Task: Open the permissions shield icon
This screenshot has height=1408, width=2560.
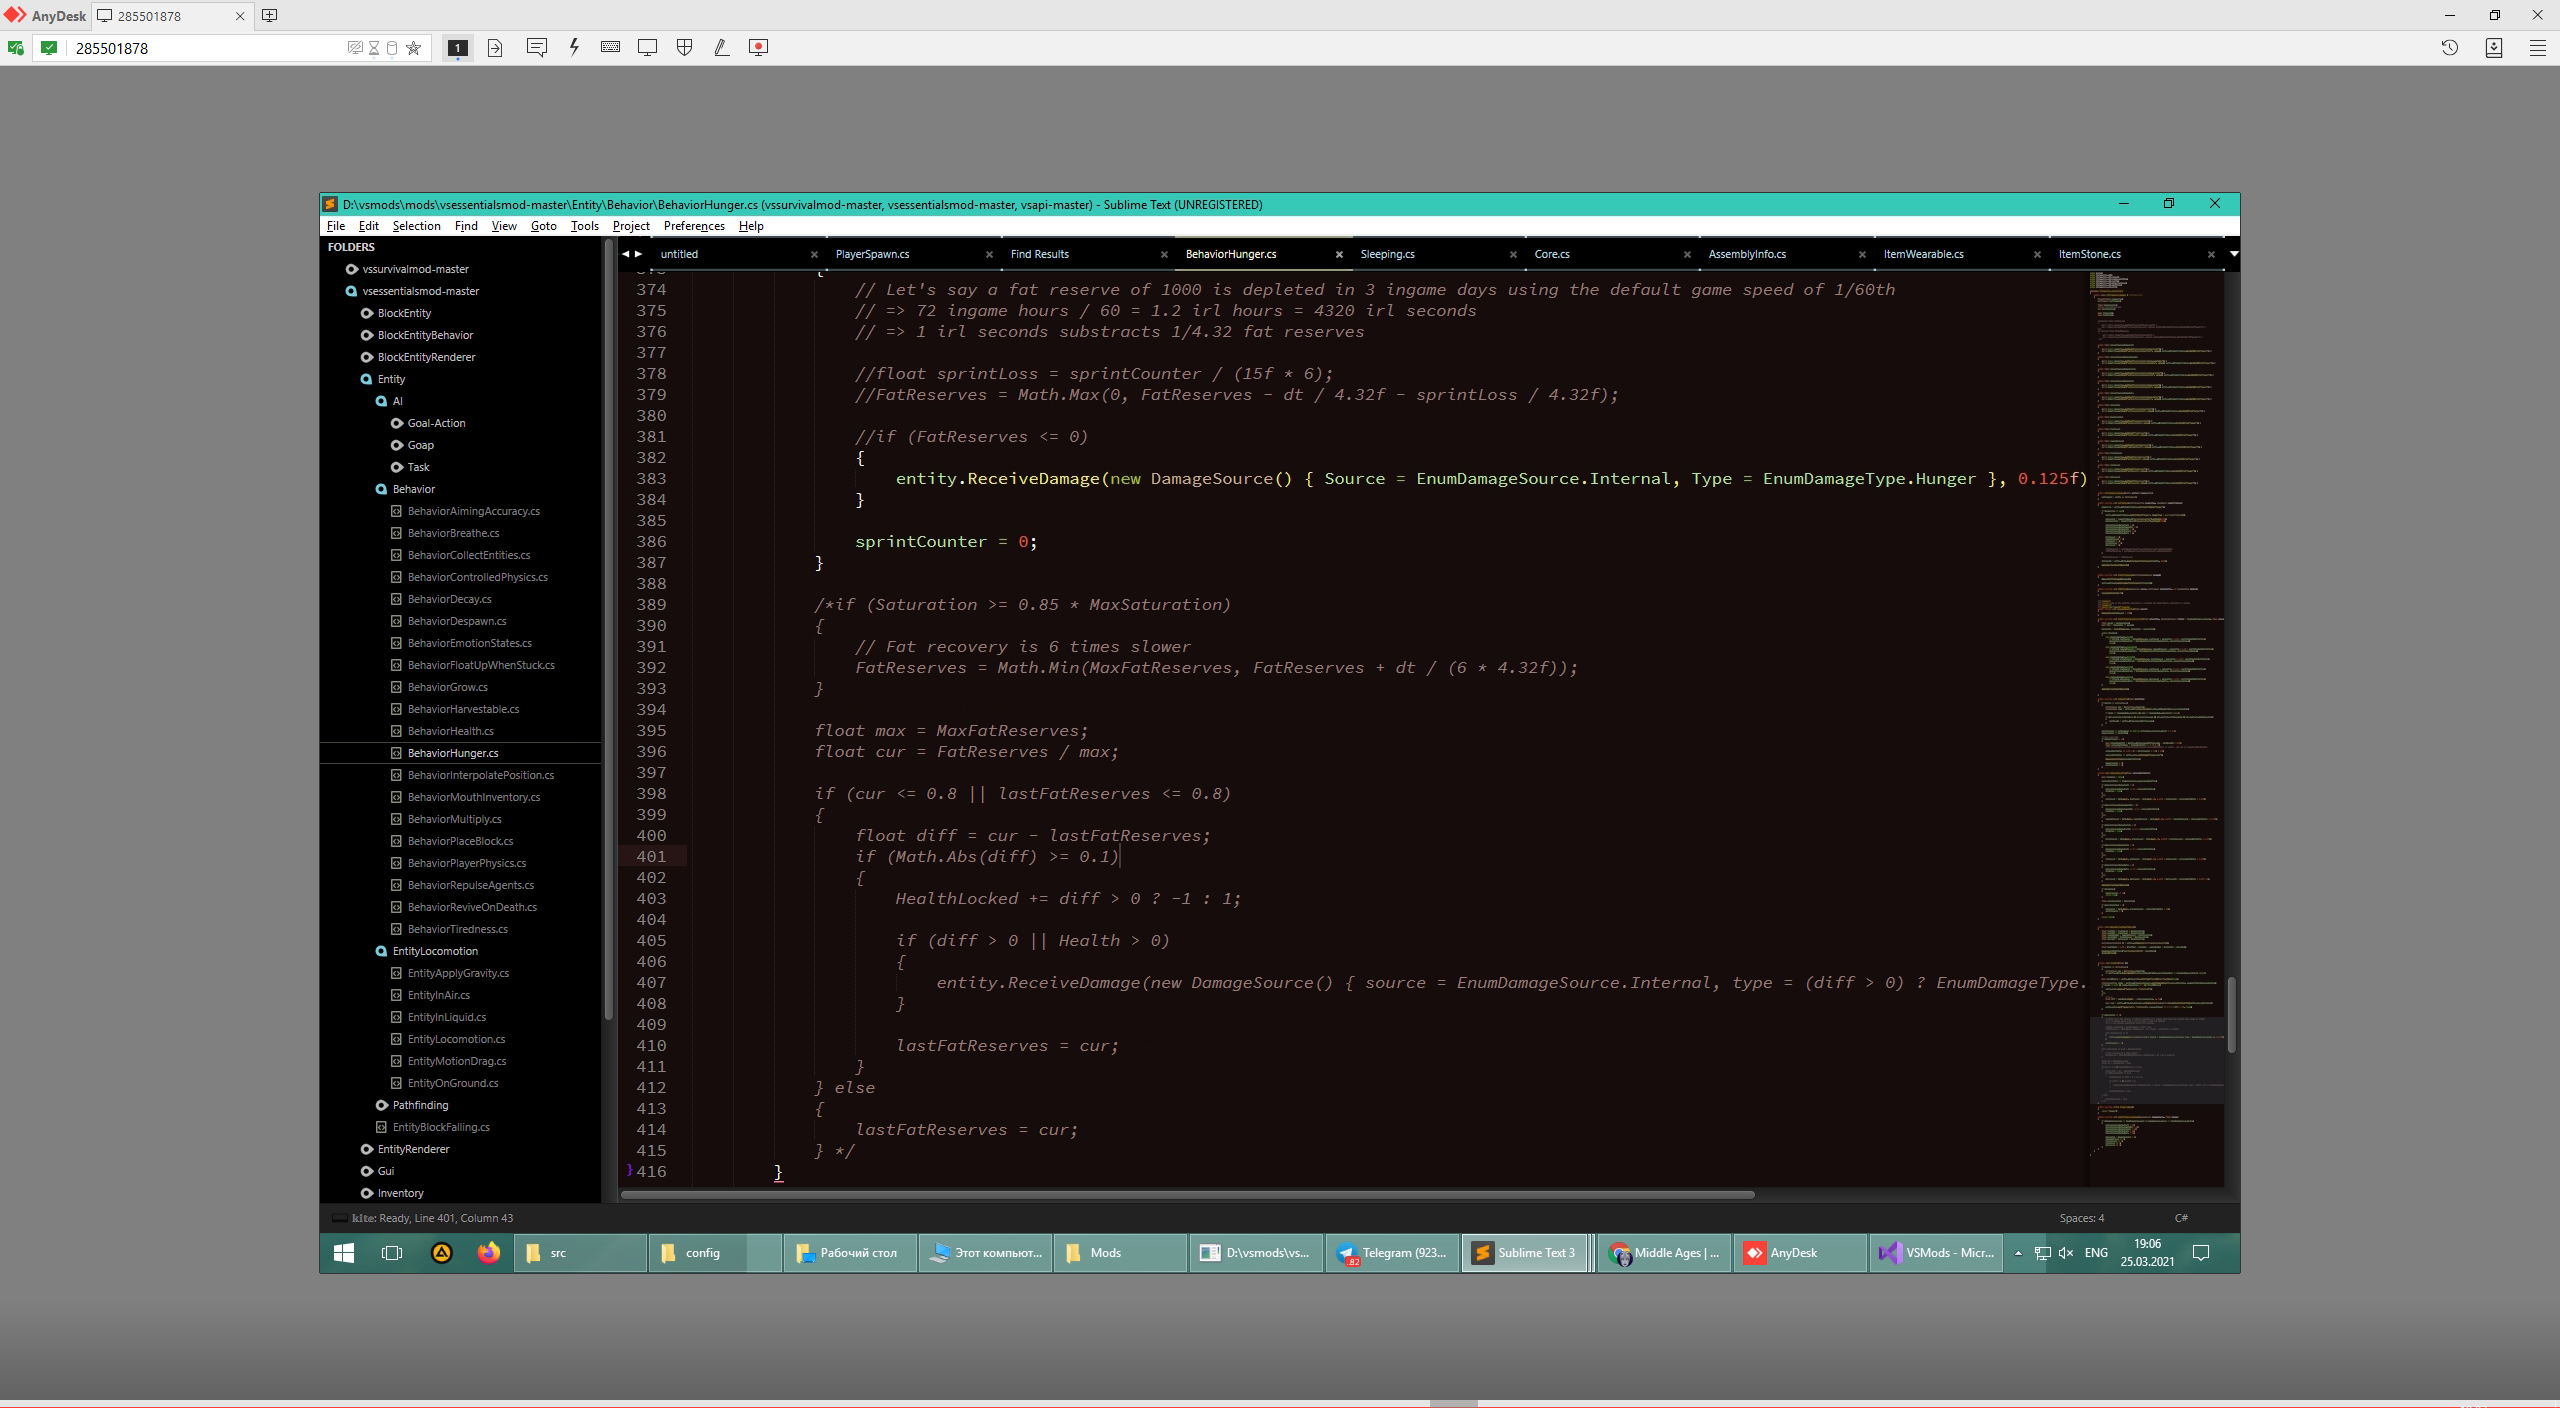Action: [684, 47]
